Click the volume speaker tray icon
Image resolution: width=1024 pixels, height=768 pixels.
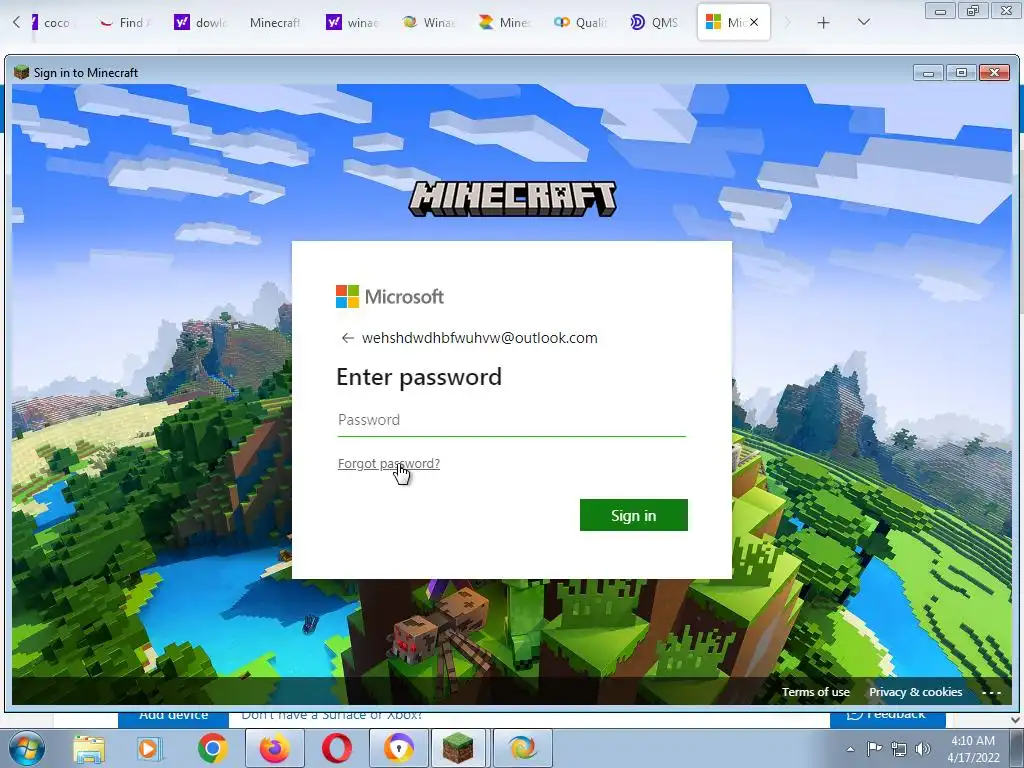(922, 749)
